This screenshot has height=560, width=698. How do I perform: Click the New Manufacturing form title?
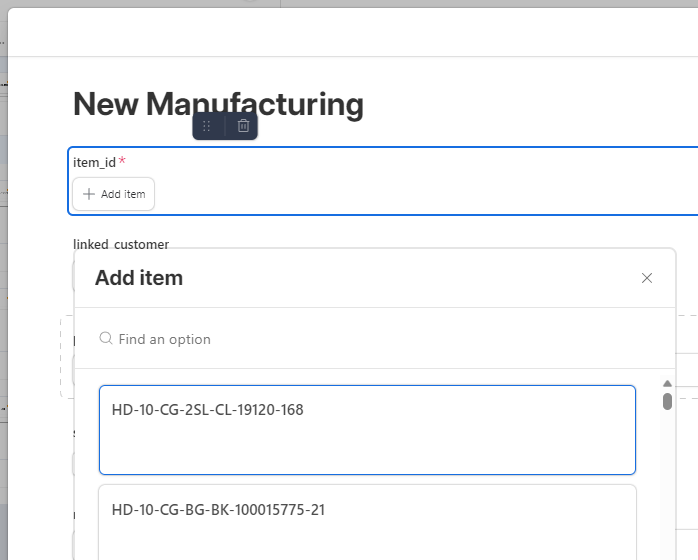point(218,104)
